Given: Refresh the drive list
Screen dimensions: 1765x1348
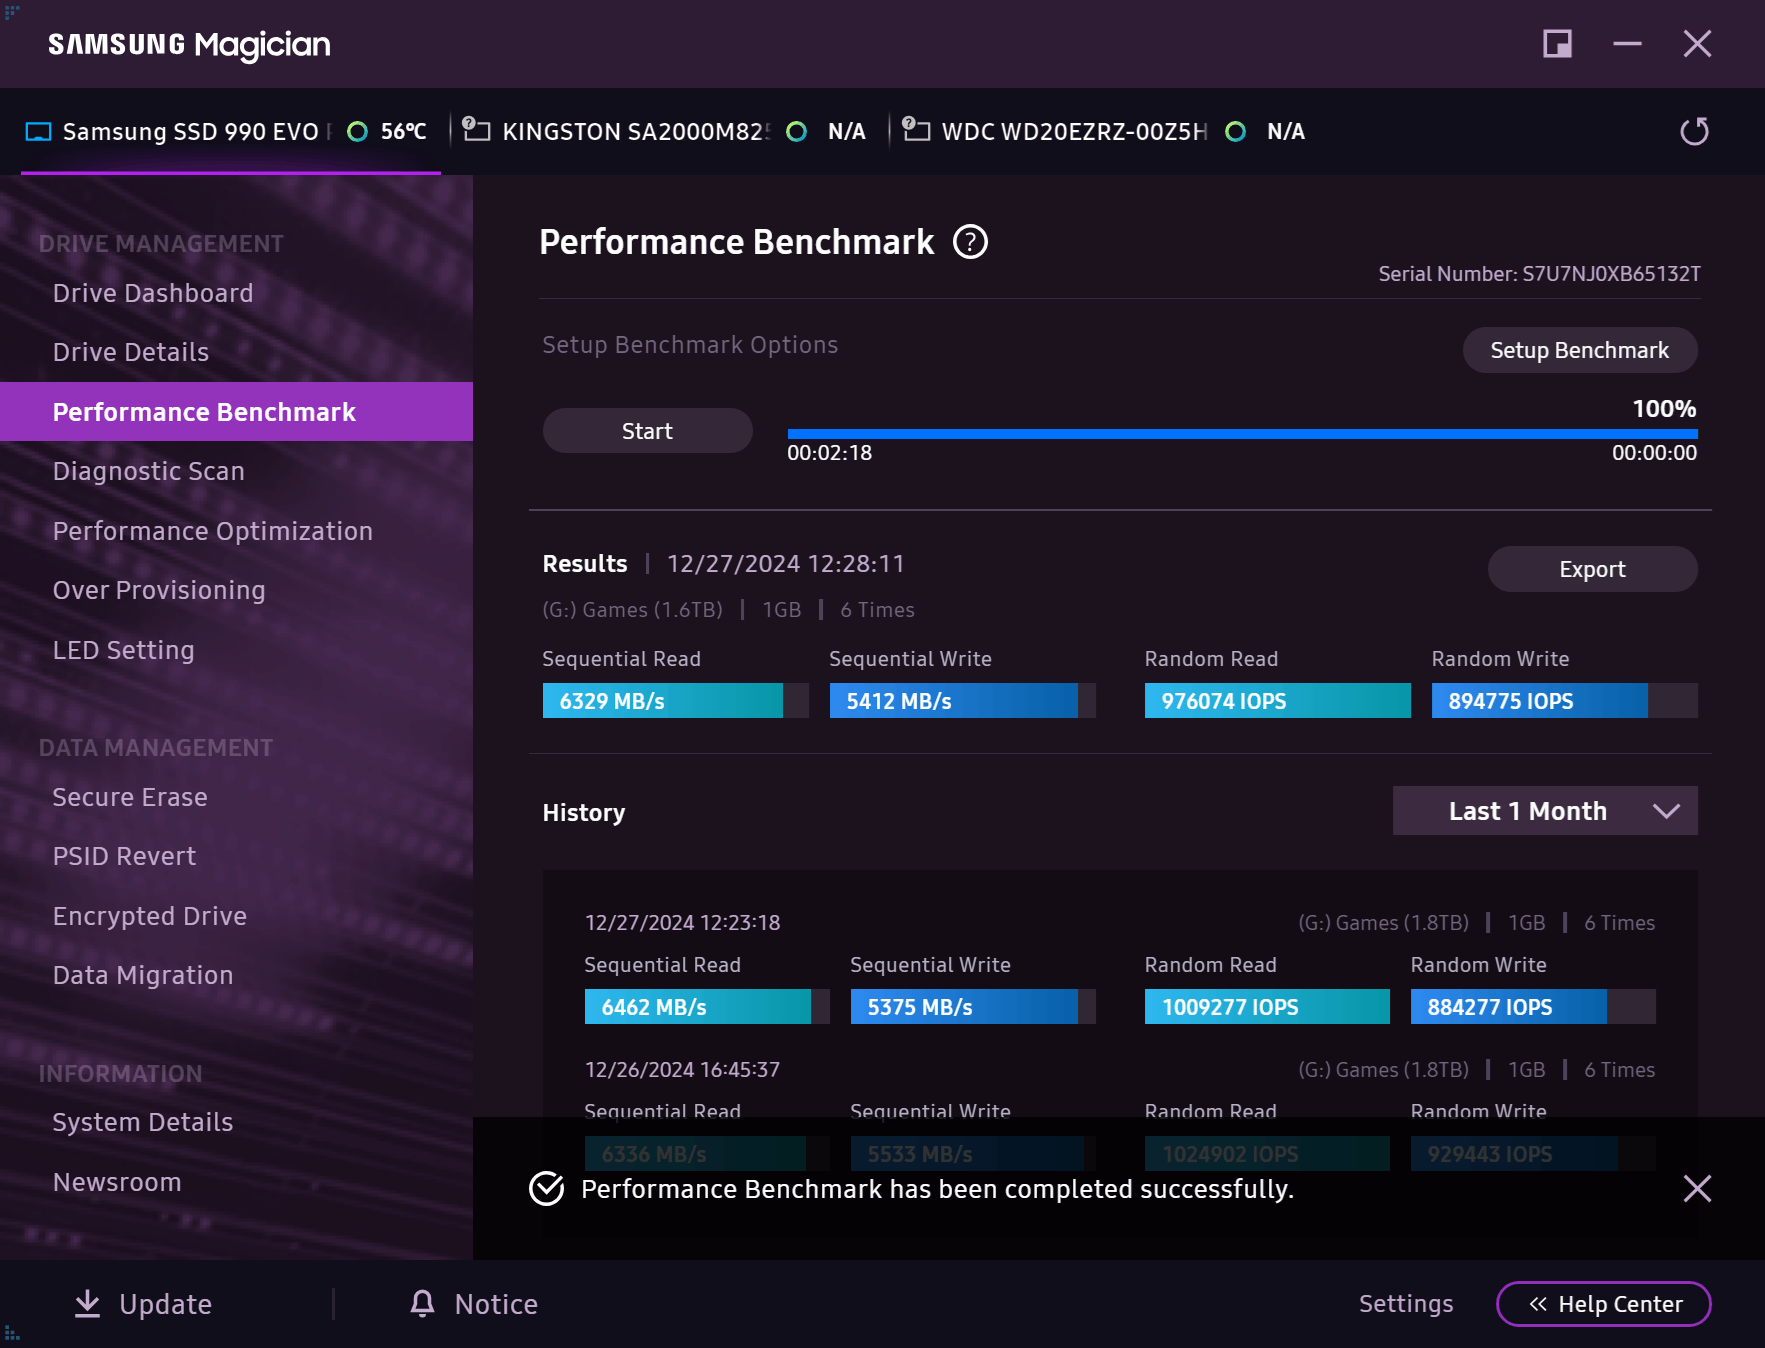Looking at the screenshot, I should [x=1694, y=131].
